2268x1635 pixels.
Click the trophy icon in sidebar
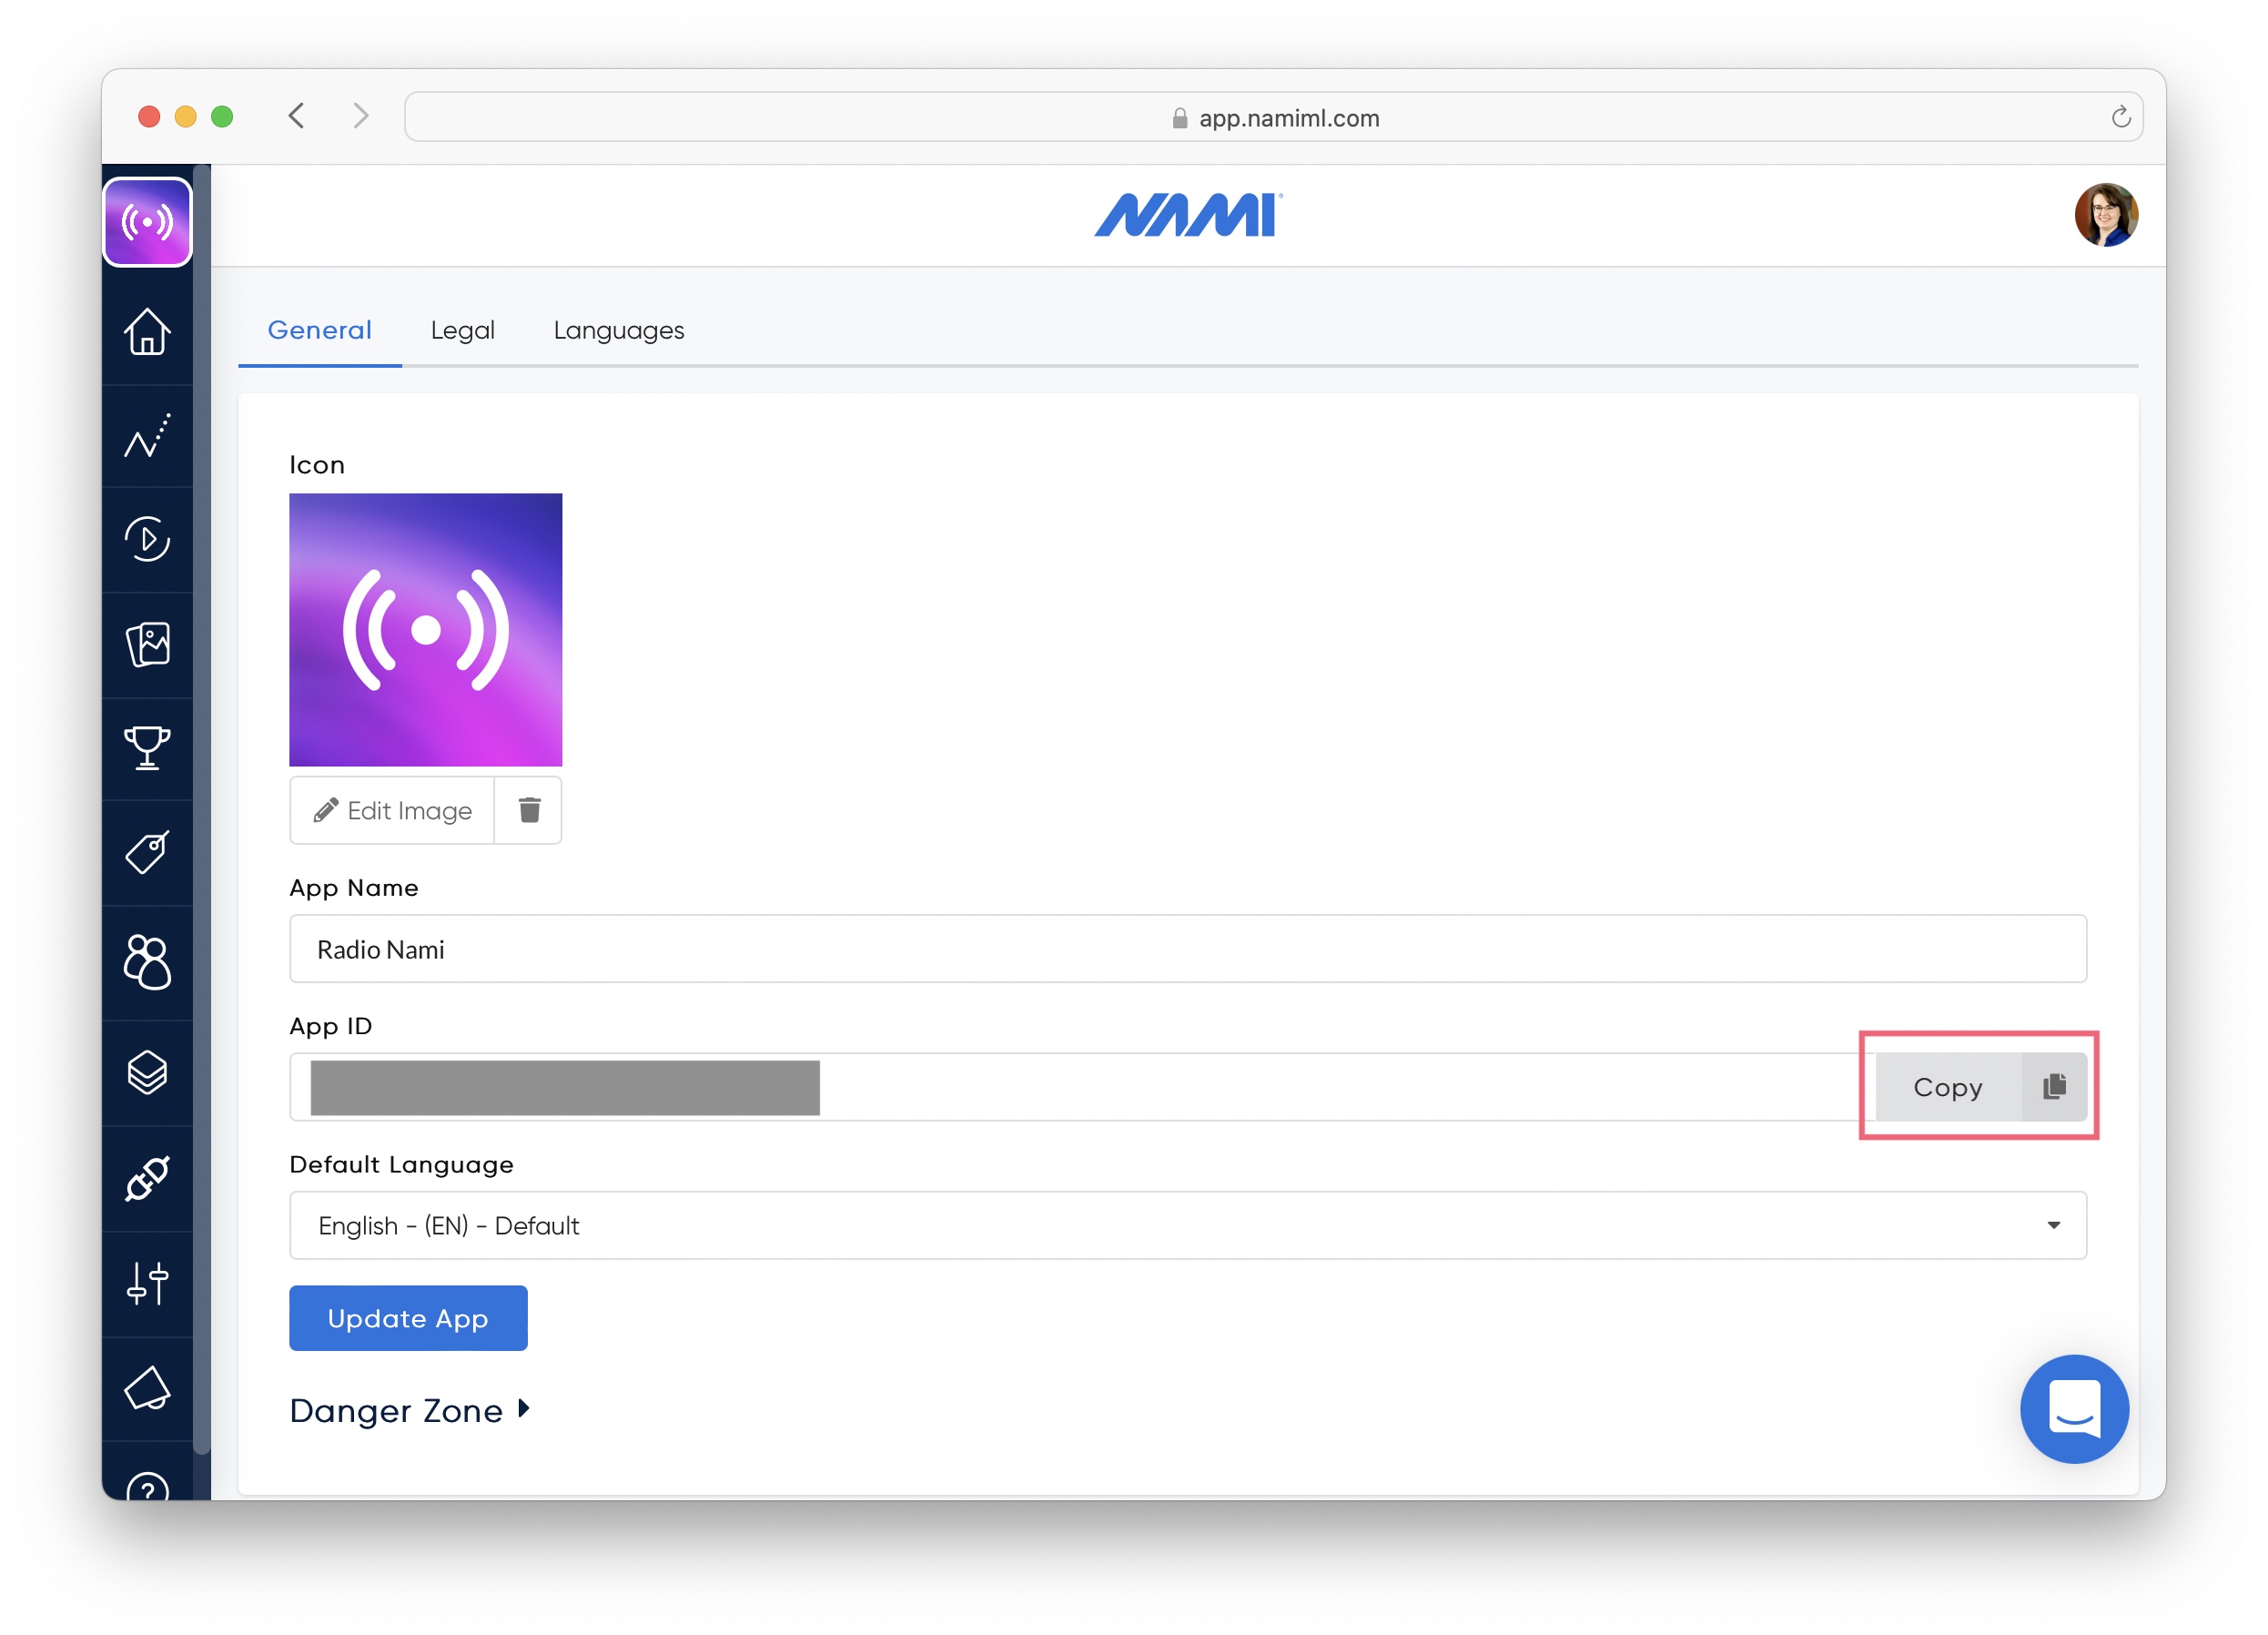pyautogui.click(x=147, y=747)
